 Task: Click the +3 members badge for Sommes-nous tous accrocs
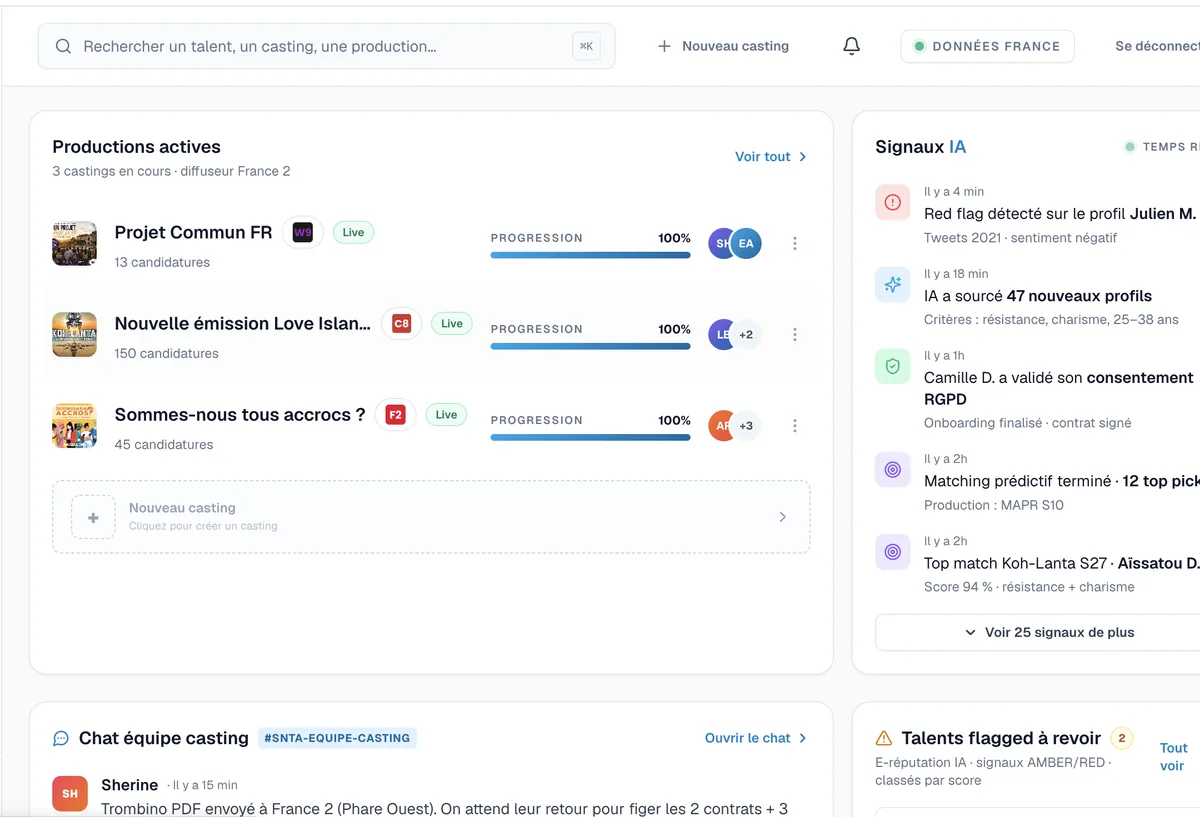coord(746,426)
